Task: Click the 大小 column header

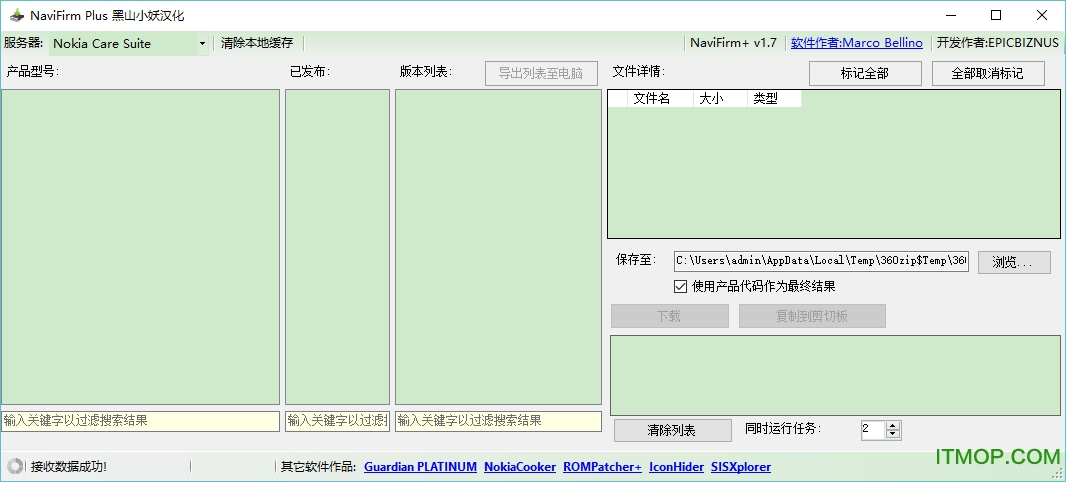Action: (719, 99)
